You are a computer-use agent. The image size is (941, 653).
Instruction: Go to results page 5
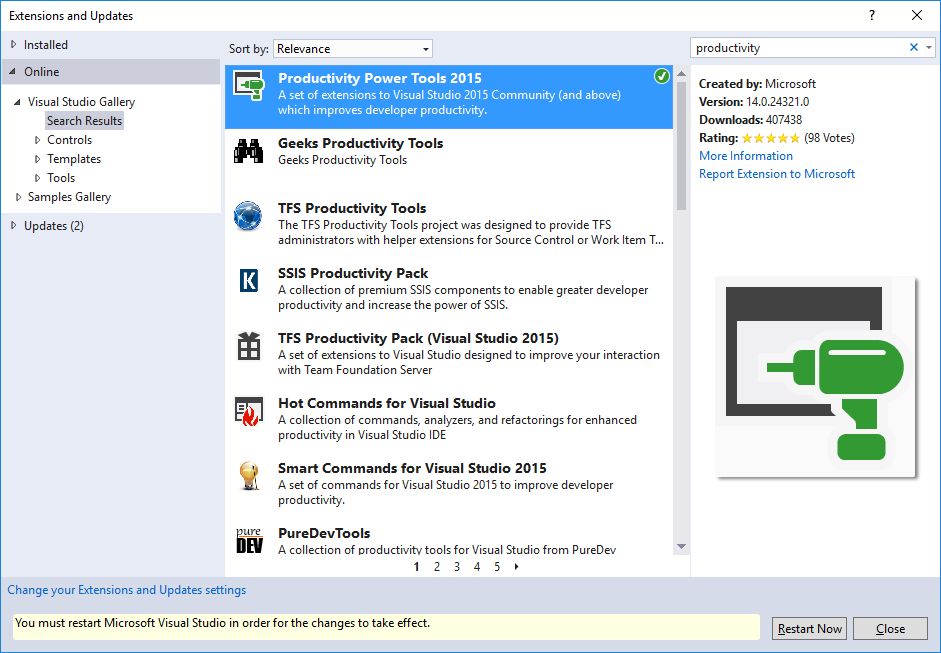pos(497,567)
